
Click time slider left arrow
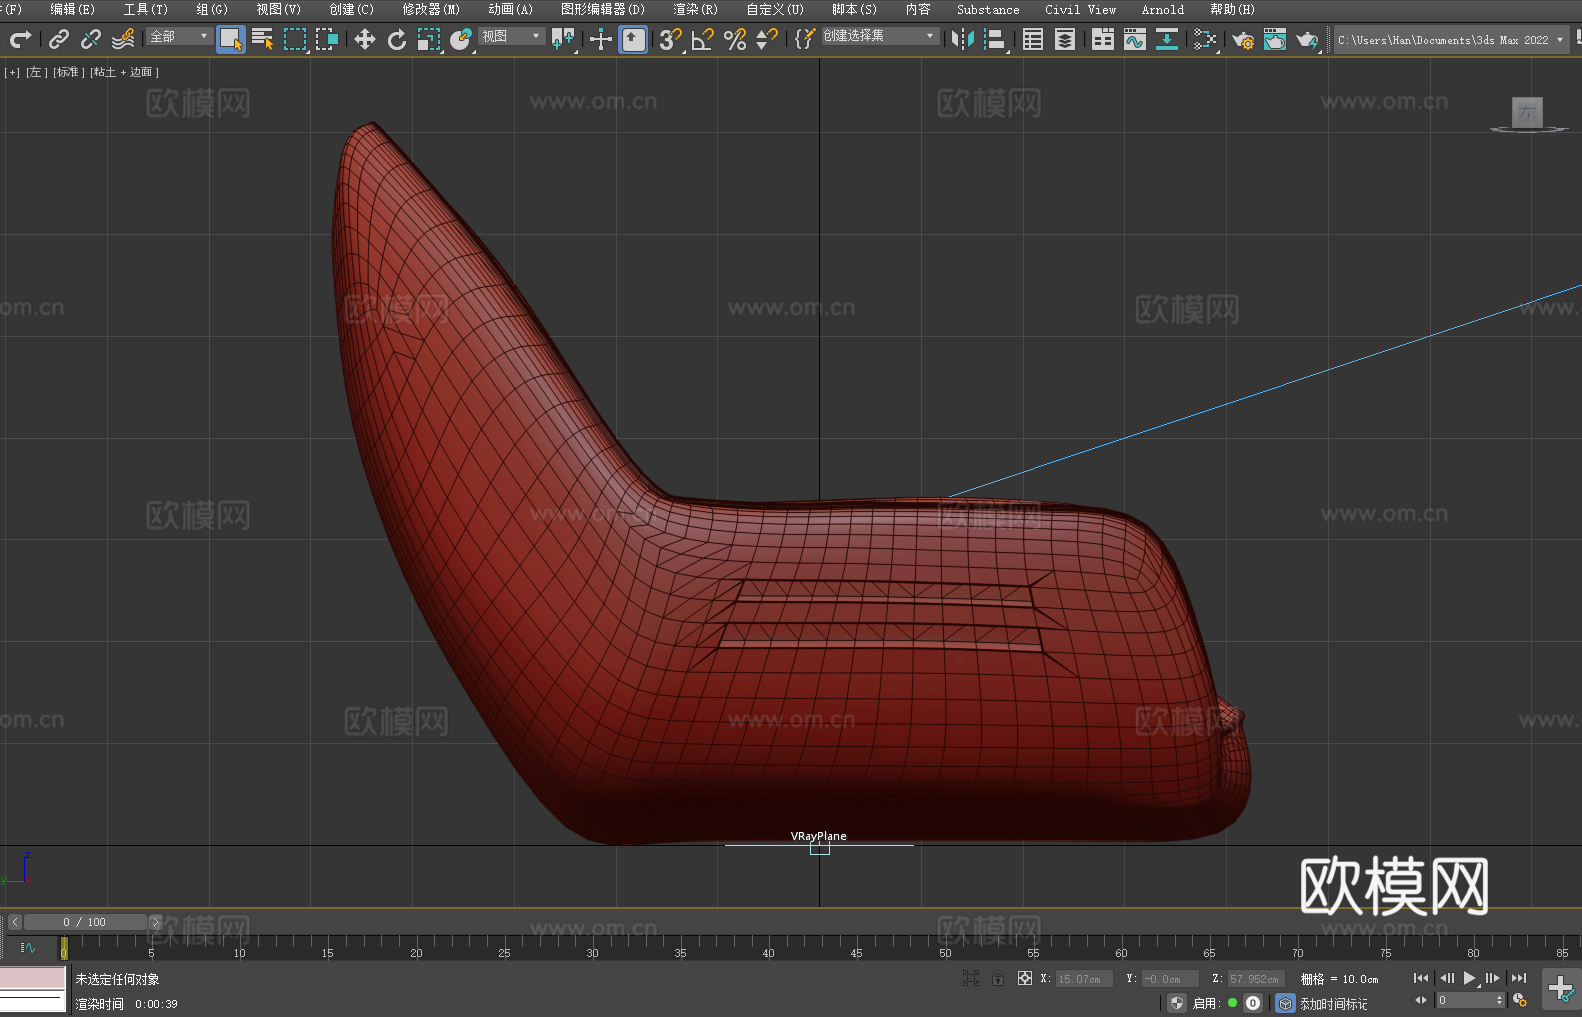(14, 922)
